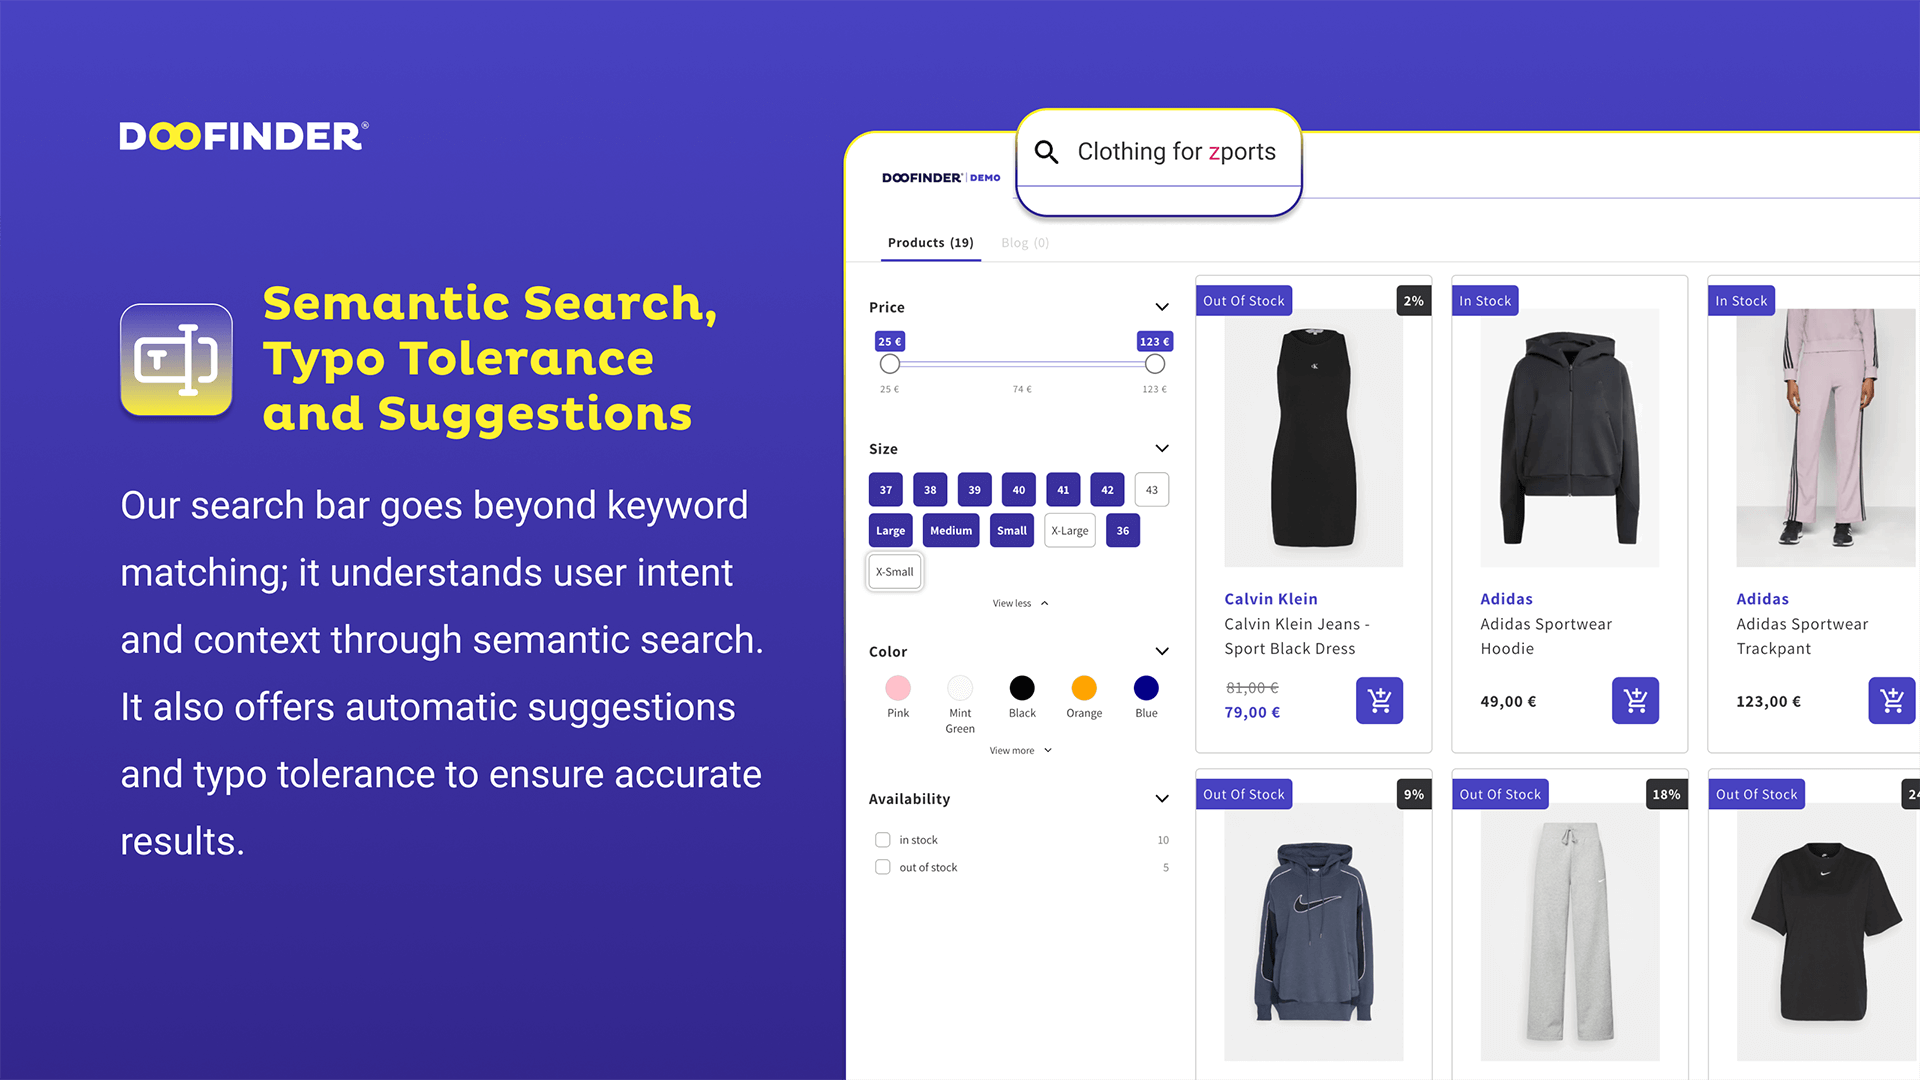This screenshot has height=1080, width=1920.
Task: Select size 'Large' filter button
Action: coord(889,530)
